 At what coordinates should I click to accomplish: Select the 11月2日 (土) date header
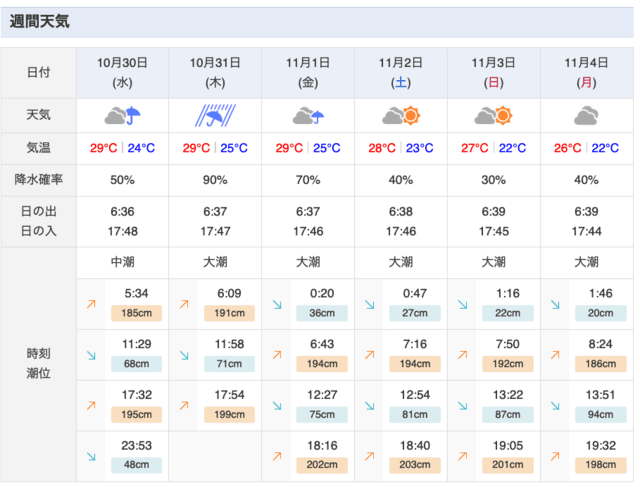(x=401, y=72)
